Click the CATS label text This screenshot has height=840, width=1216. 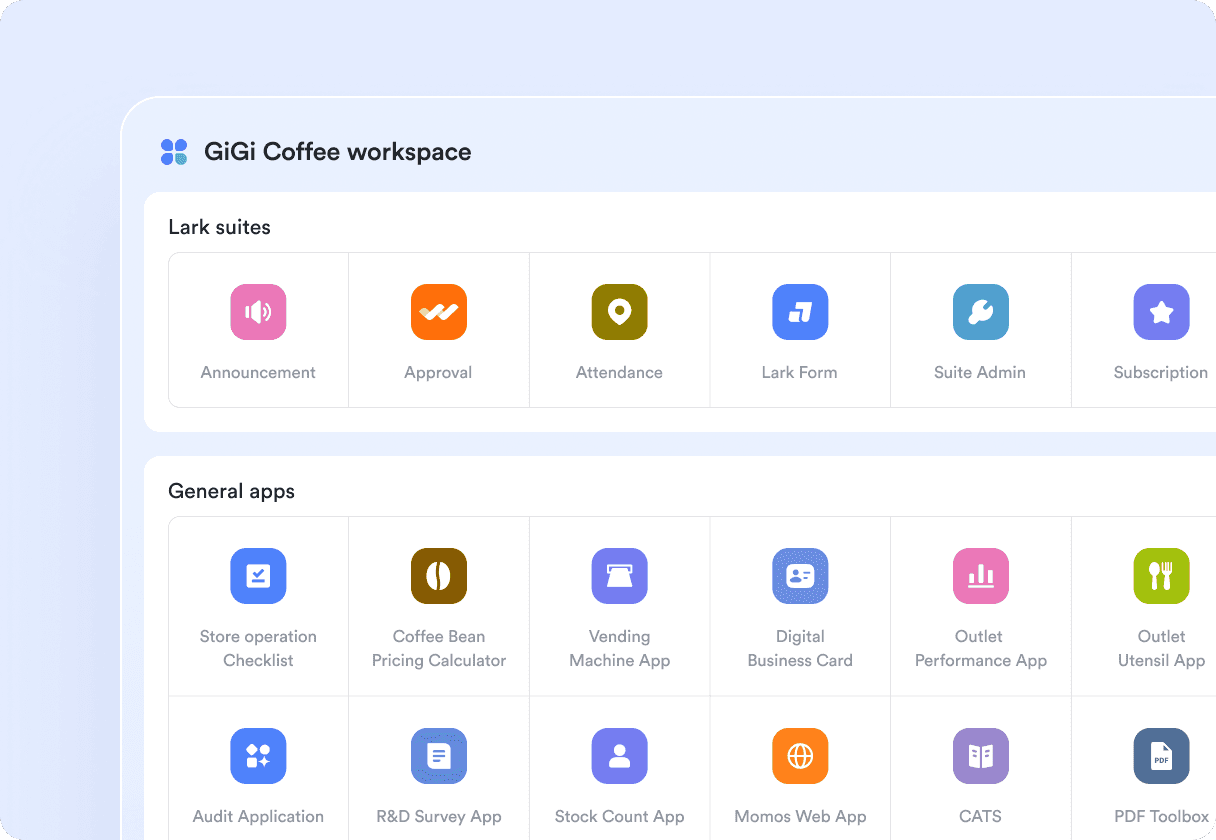pos(980,816)
